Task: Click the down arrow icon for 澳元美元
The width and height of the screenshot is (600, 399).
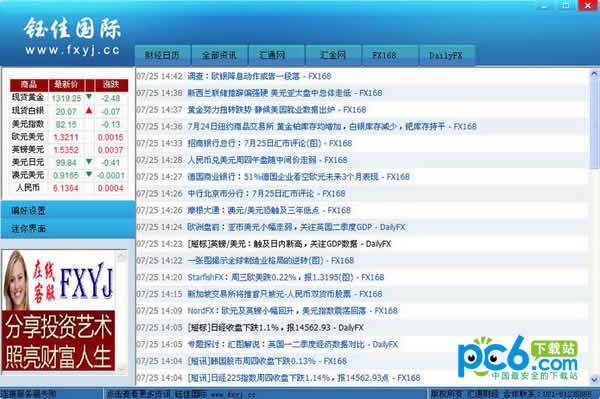Action: click(89, 174)
